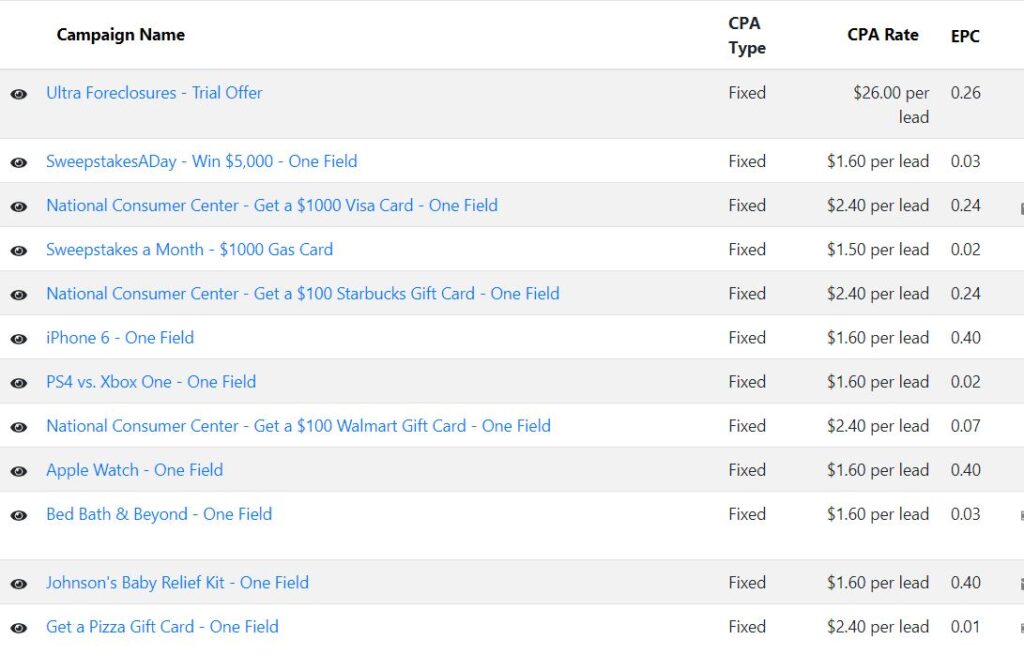The width and height of the screenshot is (1024, 655).
Task: Click eye icon for Johnson's Baby Relief Kit
Action: tap(19, 584)
